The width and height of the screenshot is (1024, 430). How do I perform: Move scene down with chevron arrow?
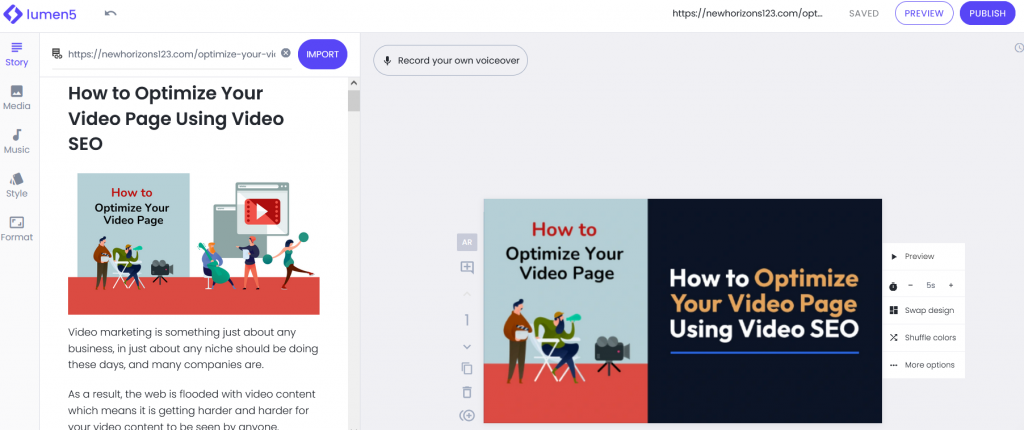click(x=467, y=346)
